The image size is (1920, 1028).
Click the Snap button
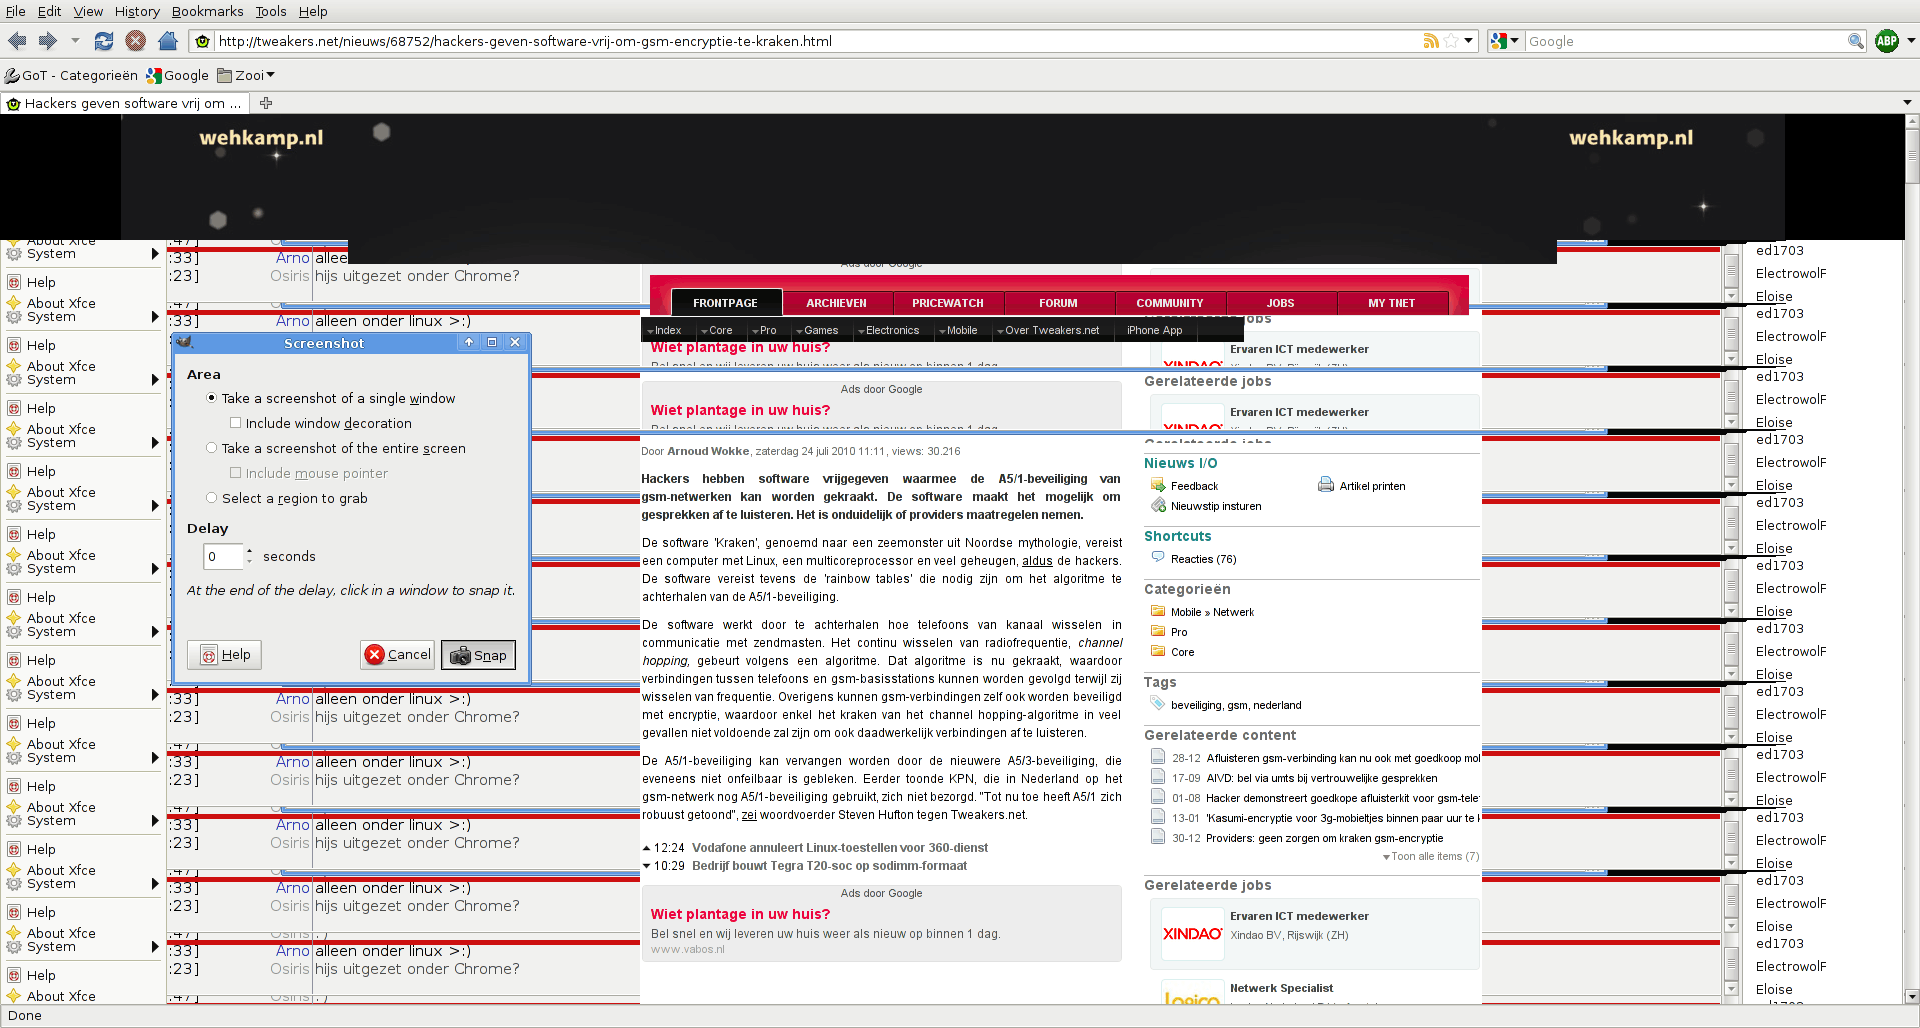[x=478, y=655]
